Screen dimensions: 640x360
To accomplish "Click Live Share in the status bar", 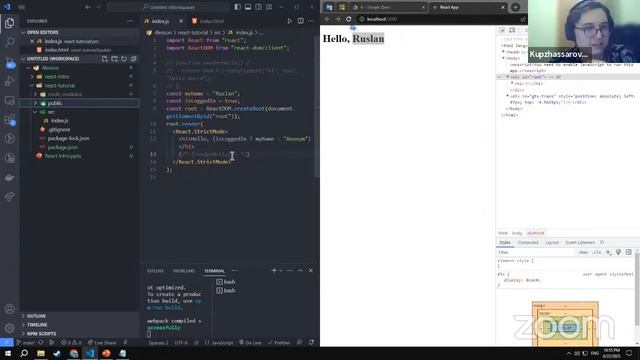I will coord(102,342).
